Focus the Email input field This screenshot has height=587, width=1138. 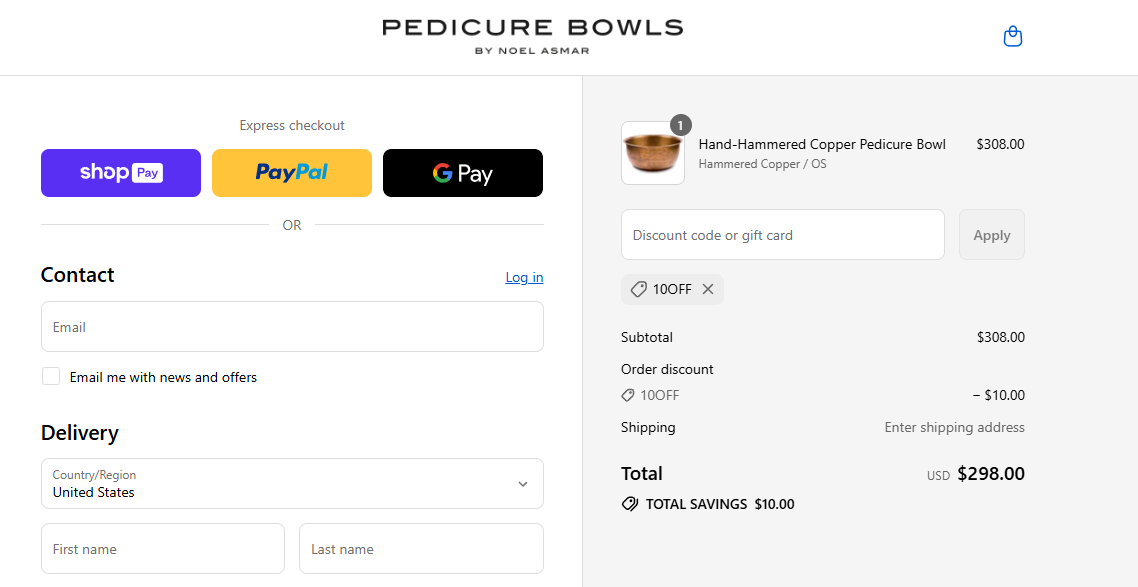(x=292, y=326)
